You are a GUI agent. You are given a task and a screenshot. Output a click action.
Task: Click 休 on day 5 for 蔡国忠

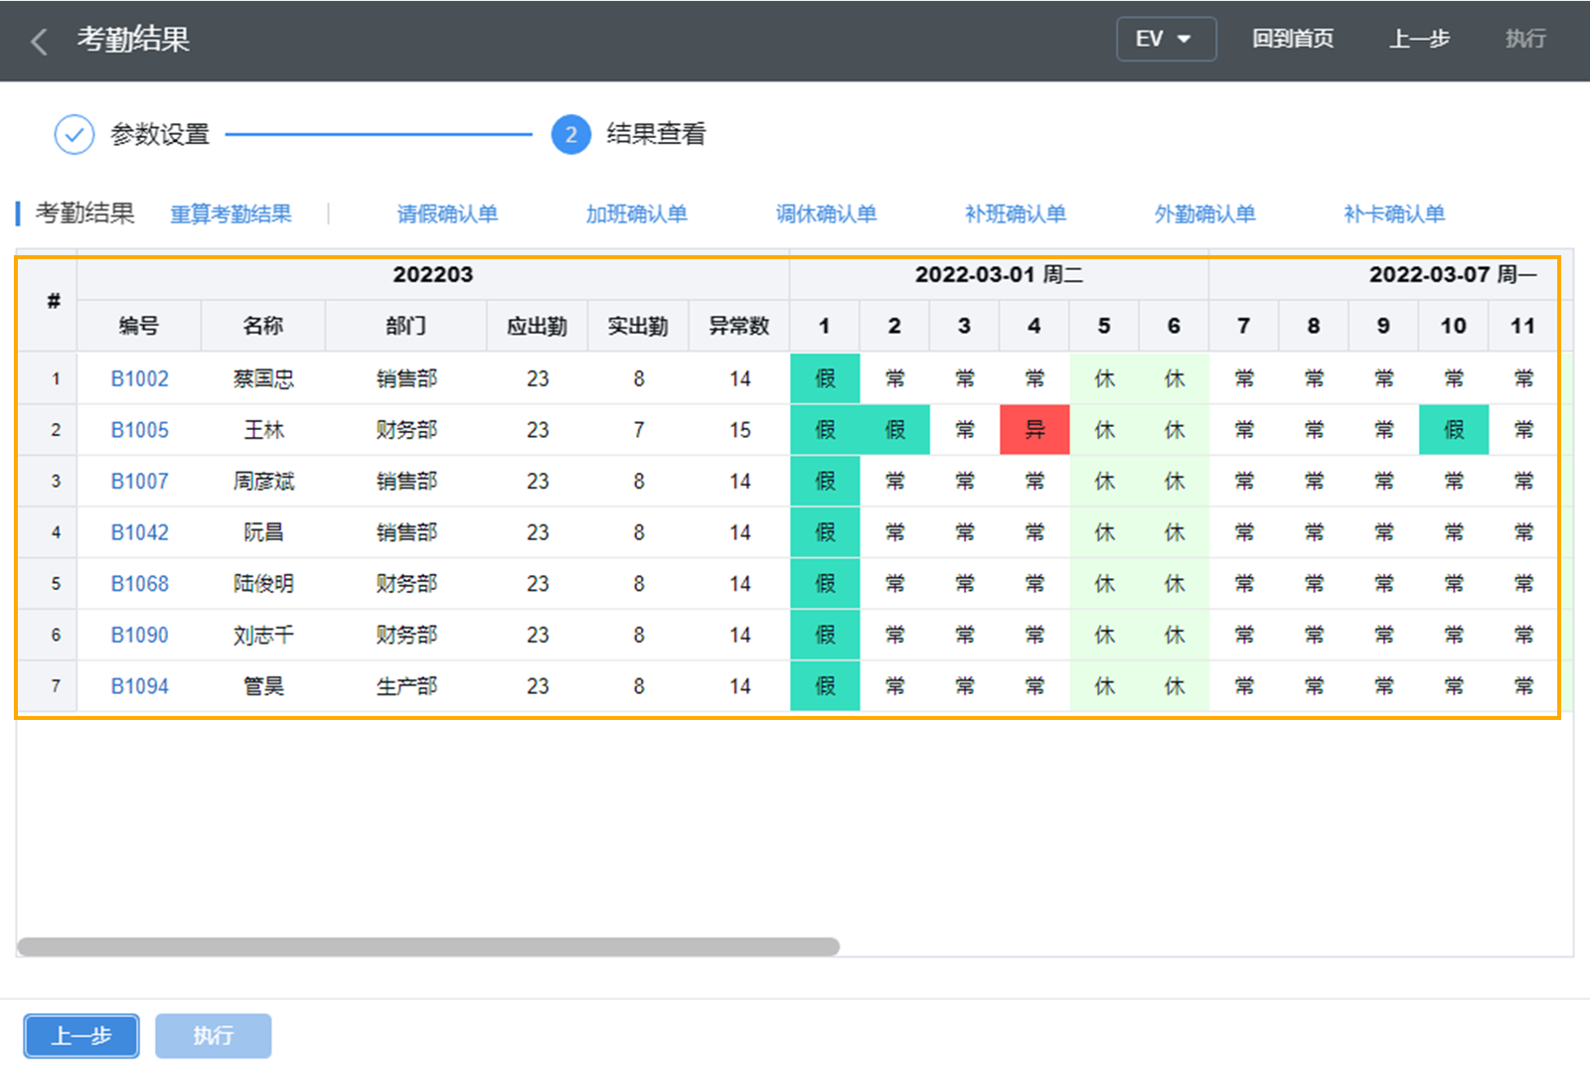click(x=1104, y=379)
